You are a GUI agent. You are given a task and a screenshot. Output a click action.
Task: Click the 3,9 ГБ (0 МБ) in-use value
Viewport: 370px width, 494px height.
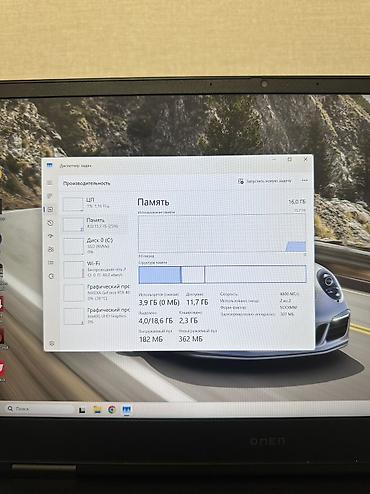[159, 303]
